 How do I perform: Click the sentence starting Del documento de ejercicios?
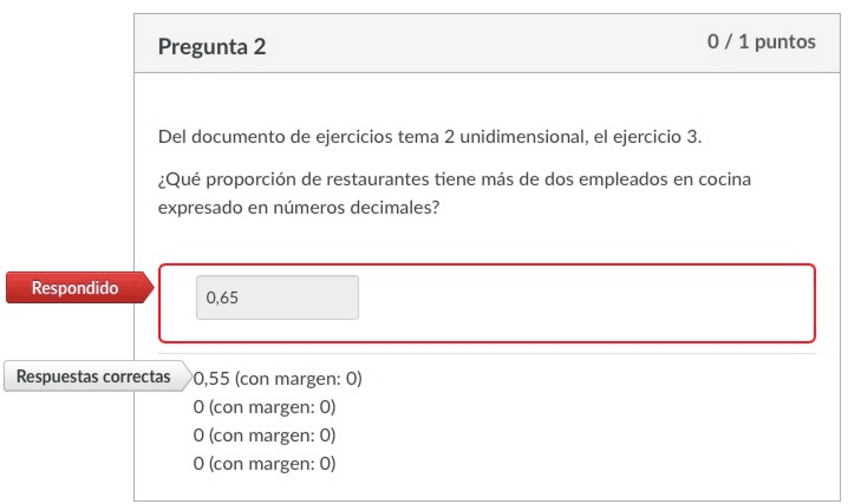pyautogui.click(x=430, y=137)
